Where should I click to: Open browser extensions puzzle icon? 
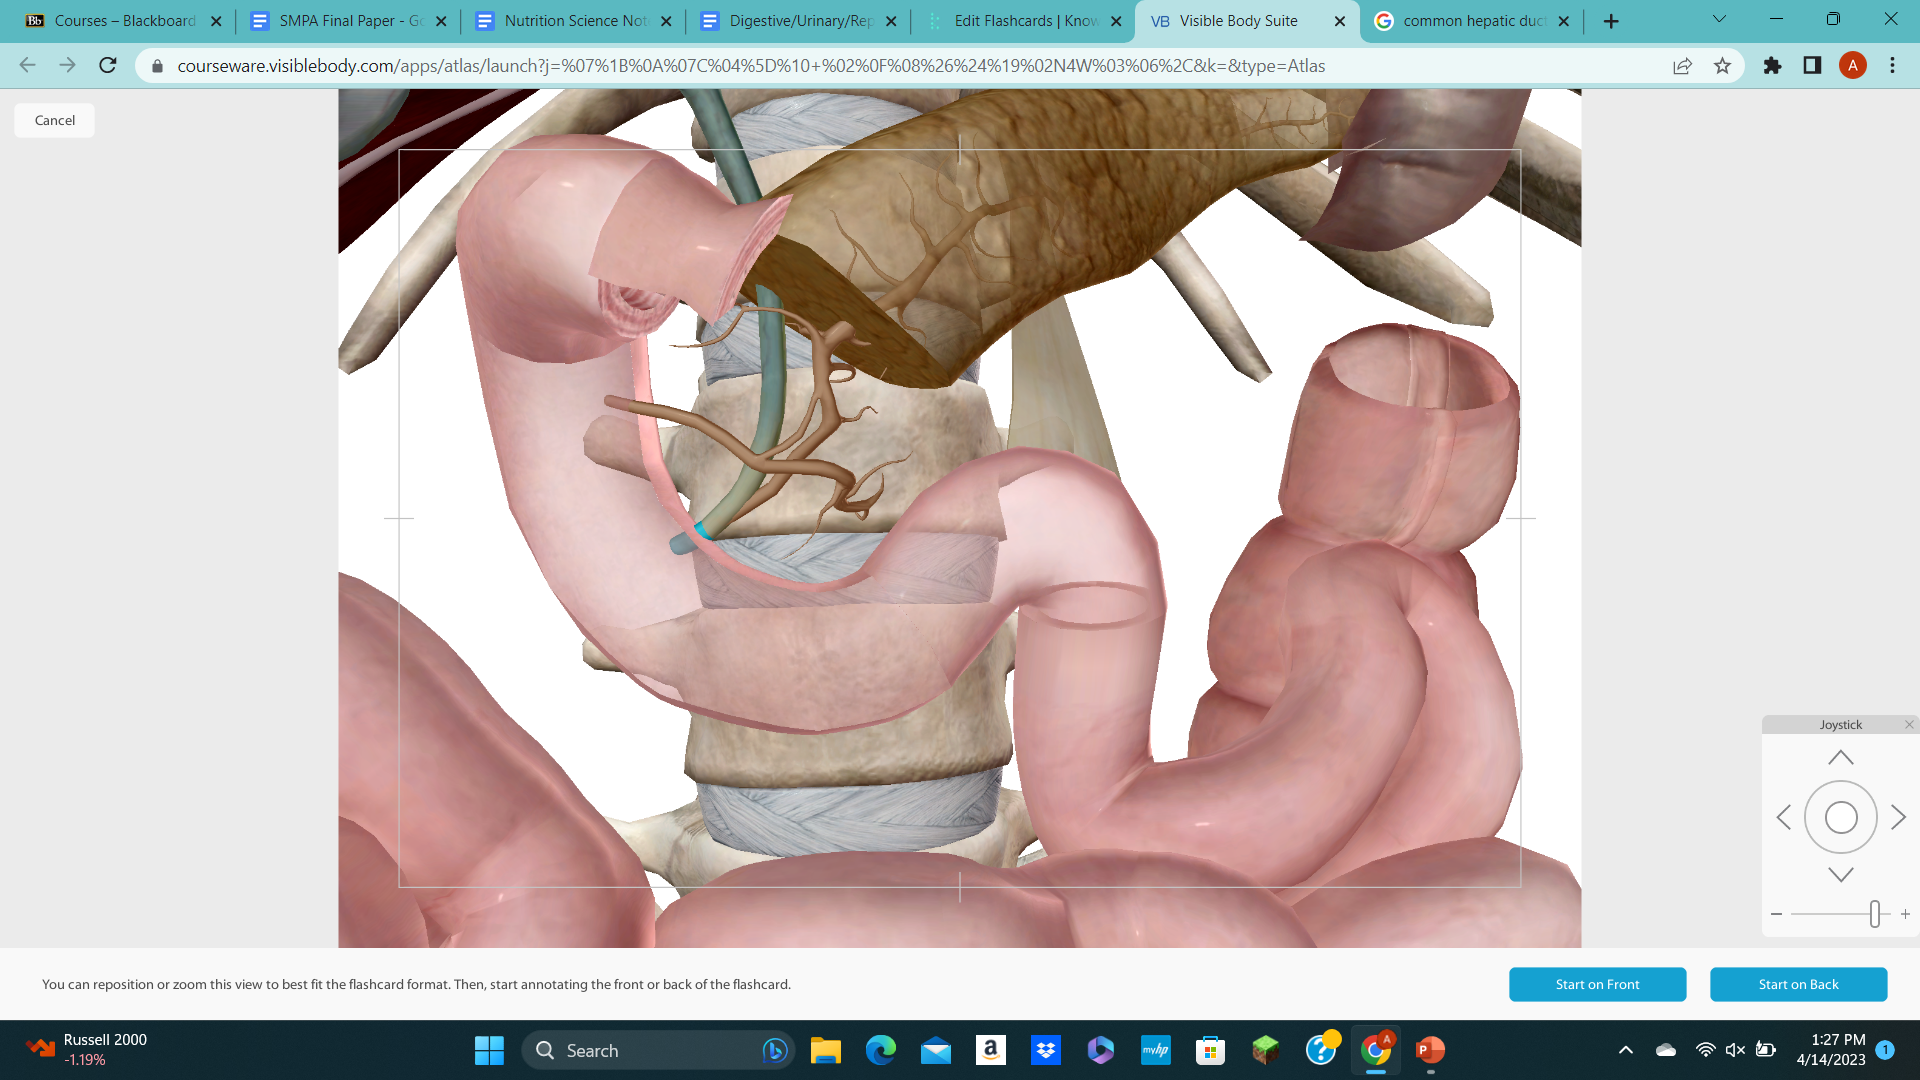pos(1772,66)
